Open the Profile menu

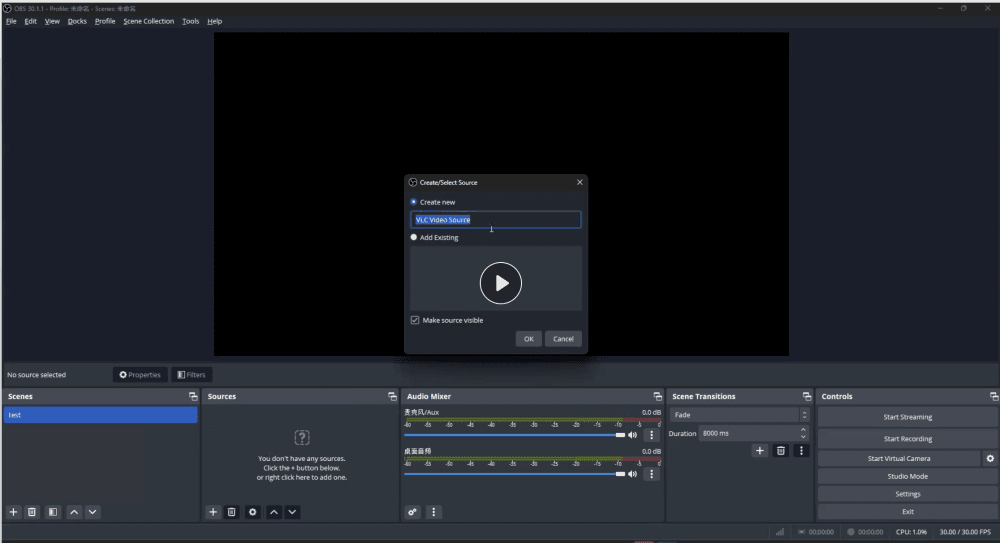point(105,21)
